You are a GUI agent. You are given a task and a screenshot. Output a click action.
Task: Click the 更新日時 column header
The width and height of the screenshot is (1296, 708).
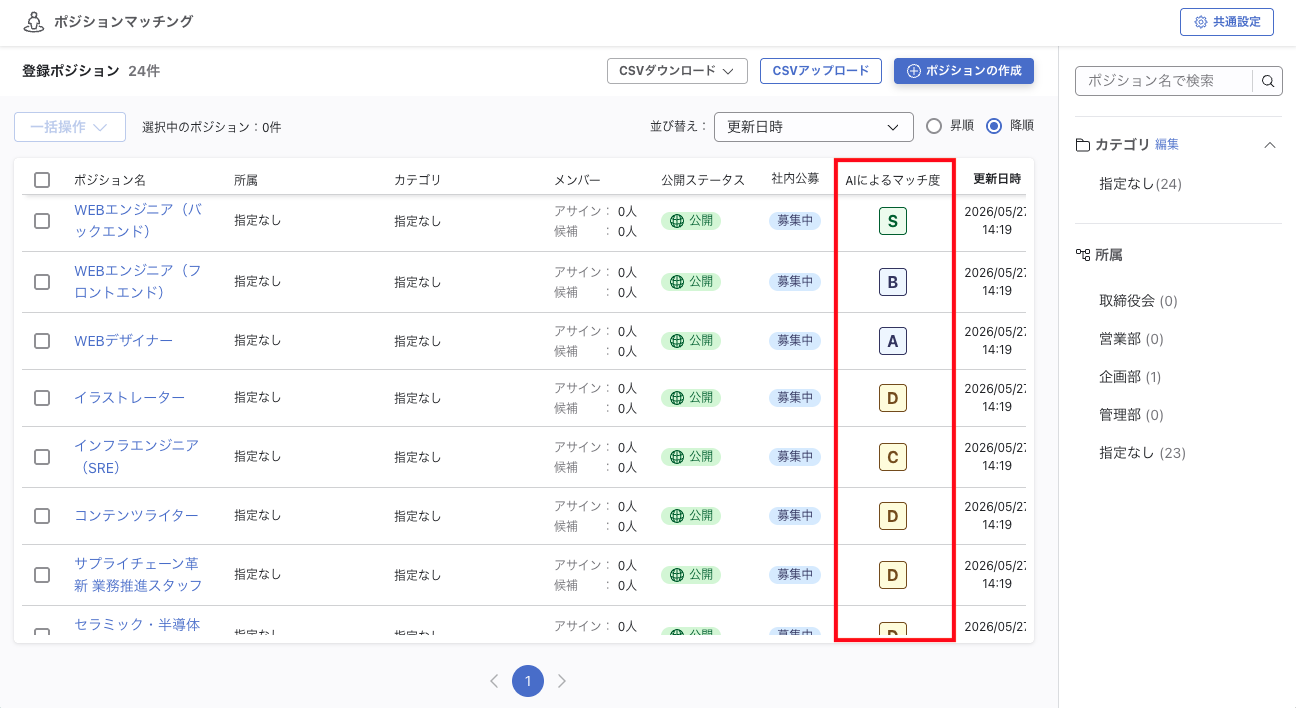[x=997, y=180]
